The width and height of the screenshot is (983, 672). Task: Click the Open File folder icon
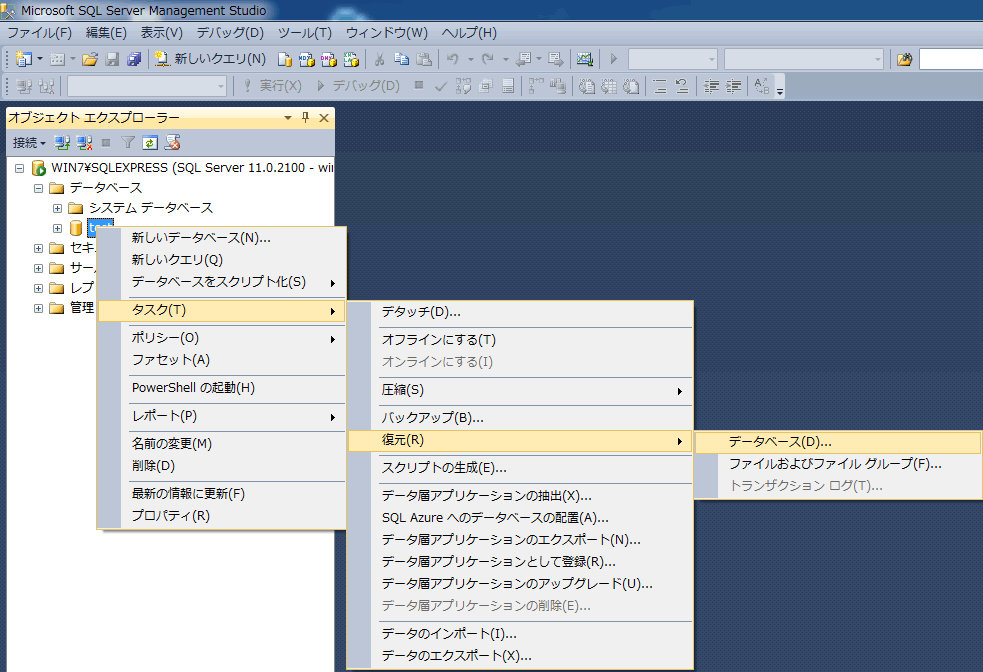pyautogui.click(x=90, y=59)
